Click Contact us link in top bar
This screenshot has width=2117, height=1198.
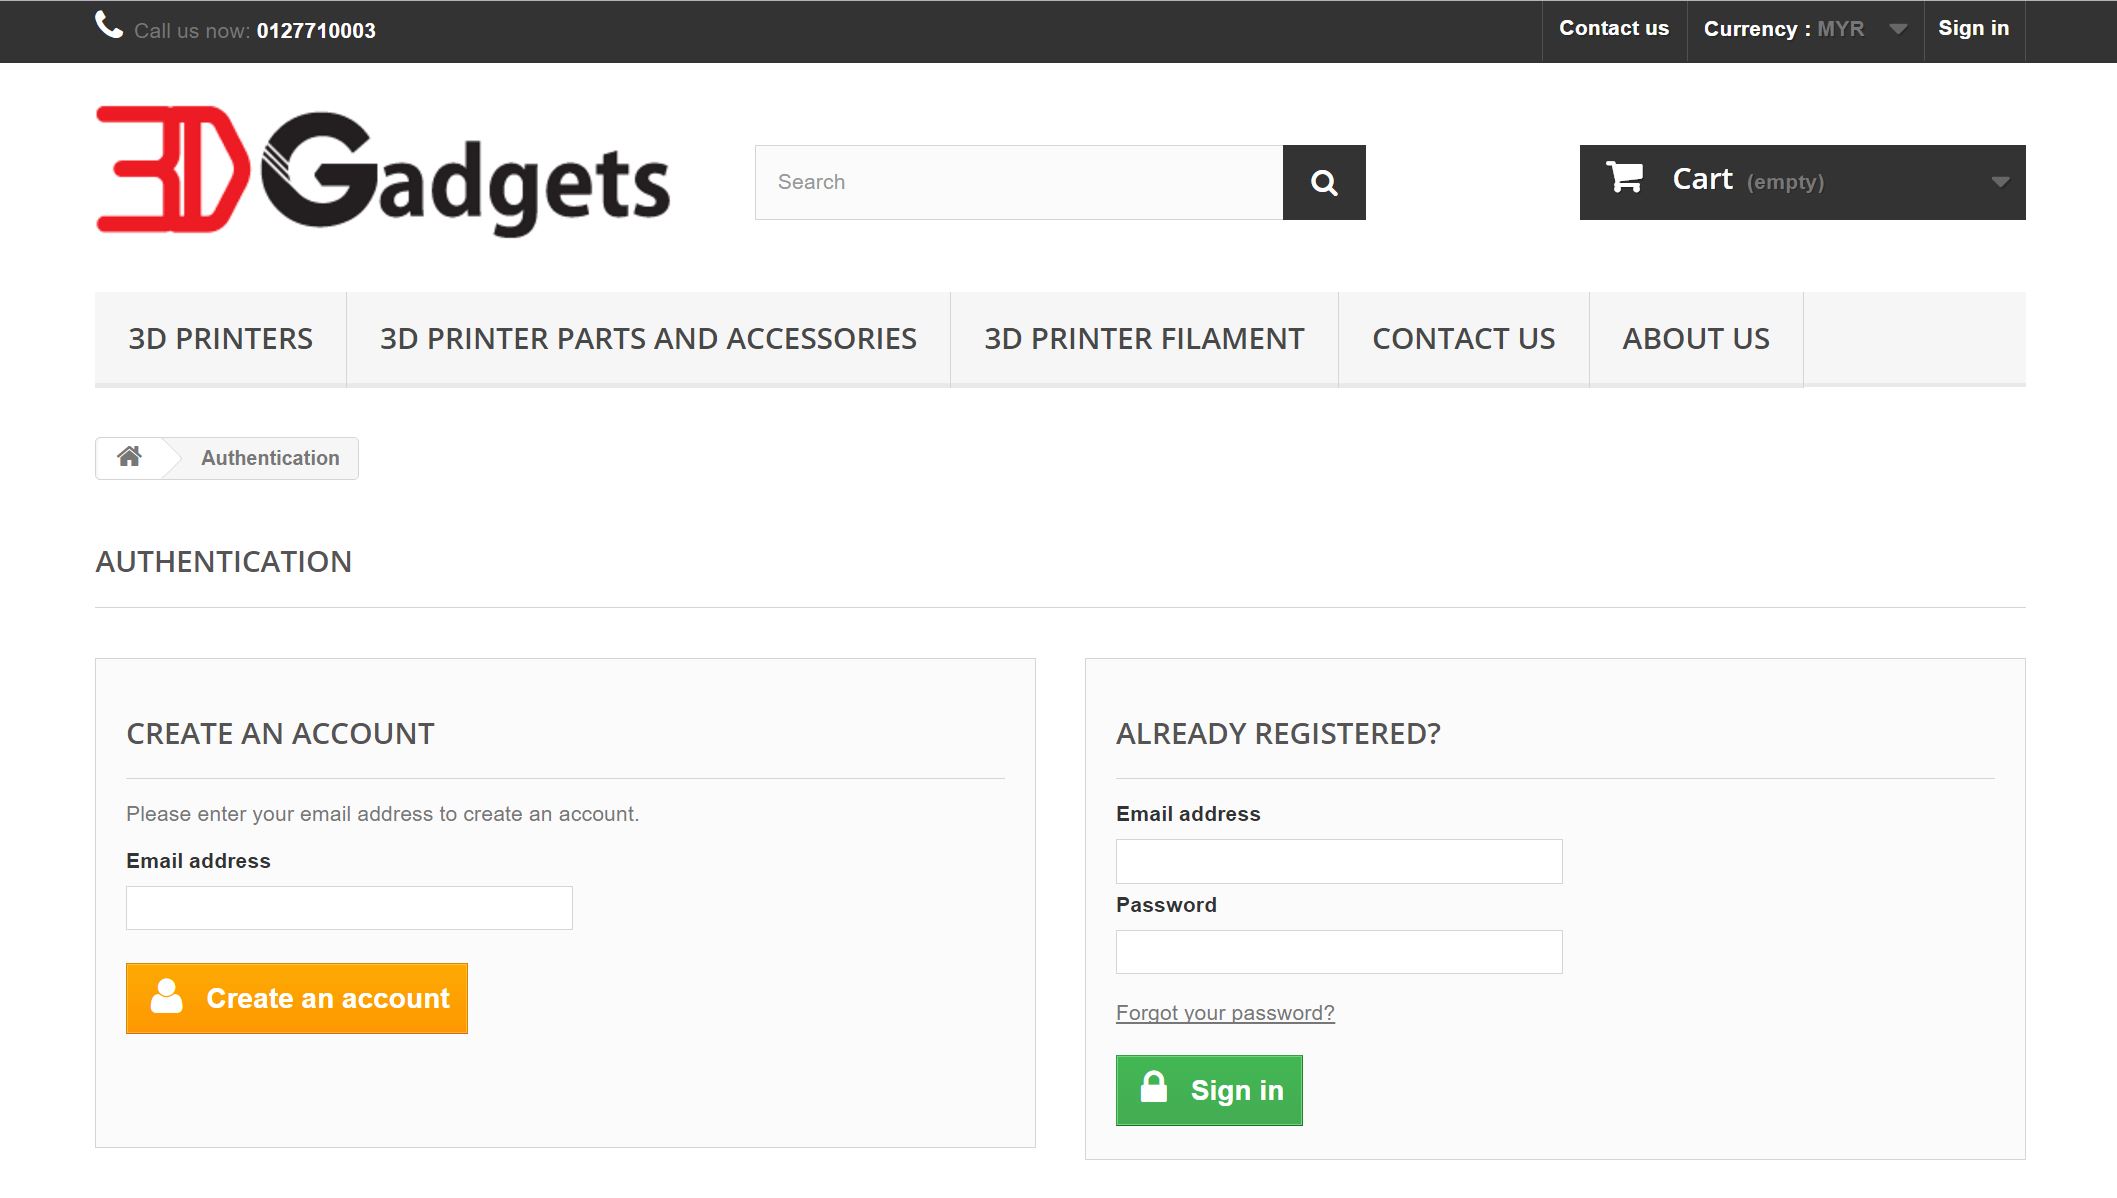(1614, 29)
